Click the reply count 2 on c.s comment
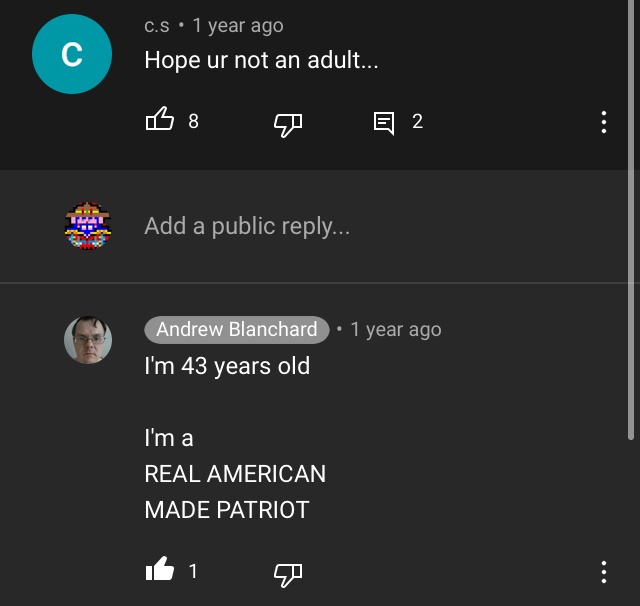Viewport: 640px width, 606px height. pos(417,121)
